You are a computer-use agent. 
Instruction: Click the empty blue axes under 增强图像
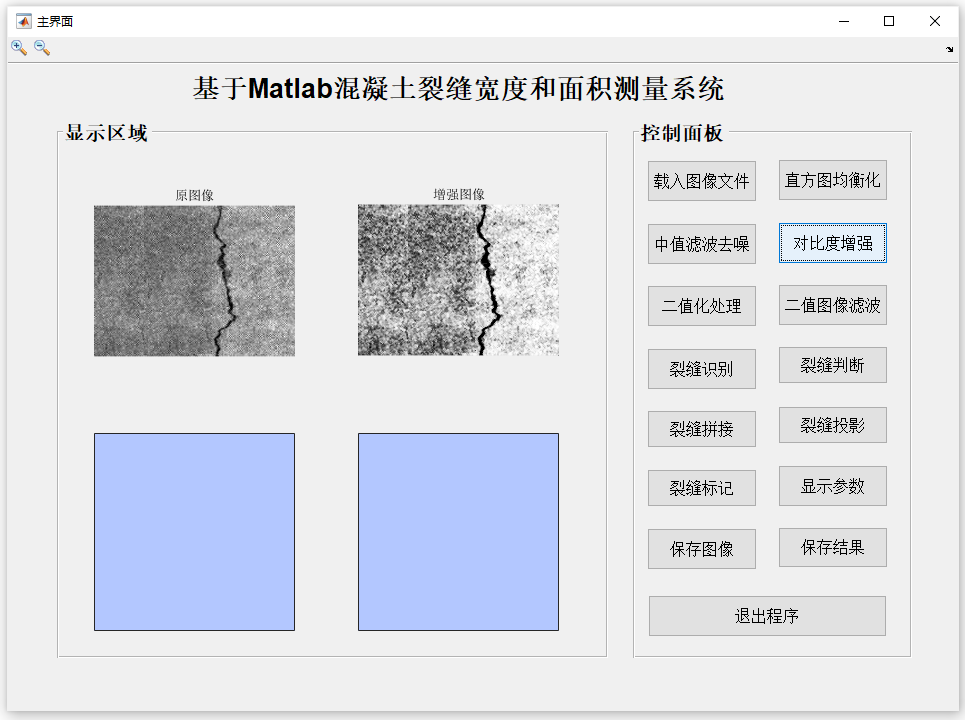[458, 532]
